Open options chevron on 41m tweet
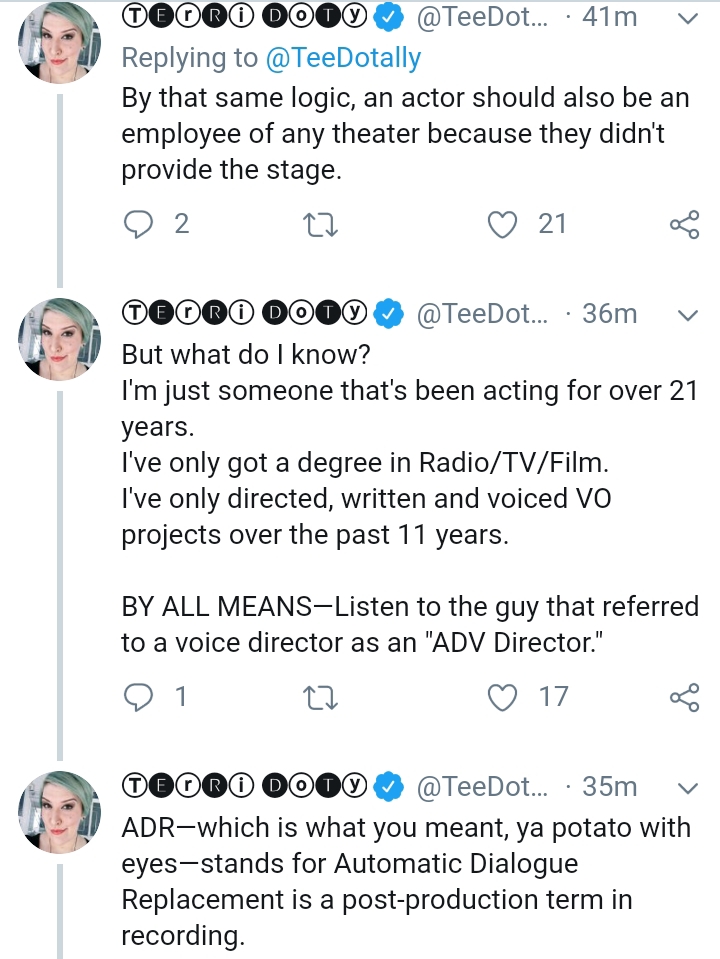Viewport: 720px width, 959px height. (x=688, y=18)
